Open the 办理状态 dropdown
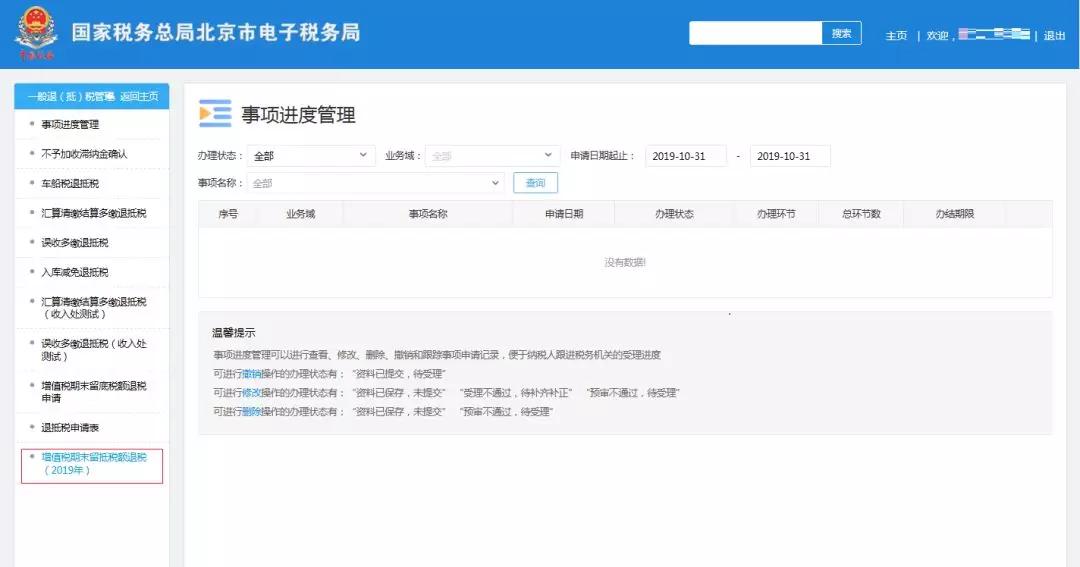Screen dimensions: 1080x567 coord(311,156)
